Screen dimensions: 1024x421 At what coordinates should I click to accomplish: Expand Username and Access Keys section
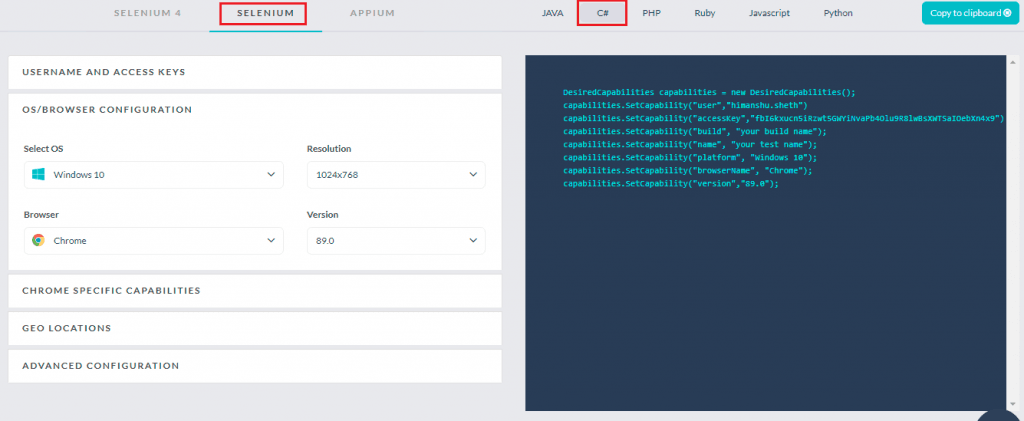click(x=254, y=72)
